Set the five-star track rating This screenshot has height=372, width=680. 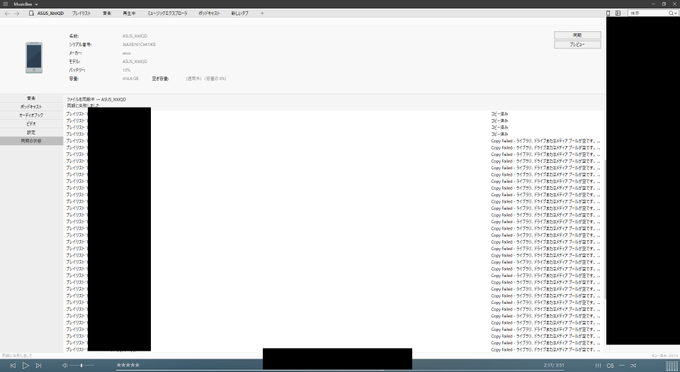click(x=128, y=365)
